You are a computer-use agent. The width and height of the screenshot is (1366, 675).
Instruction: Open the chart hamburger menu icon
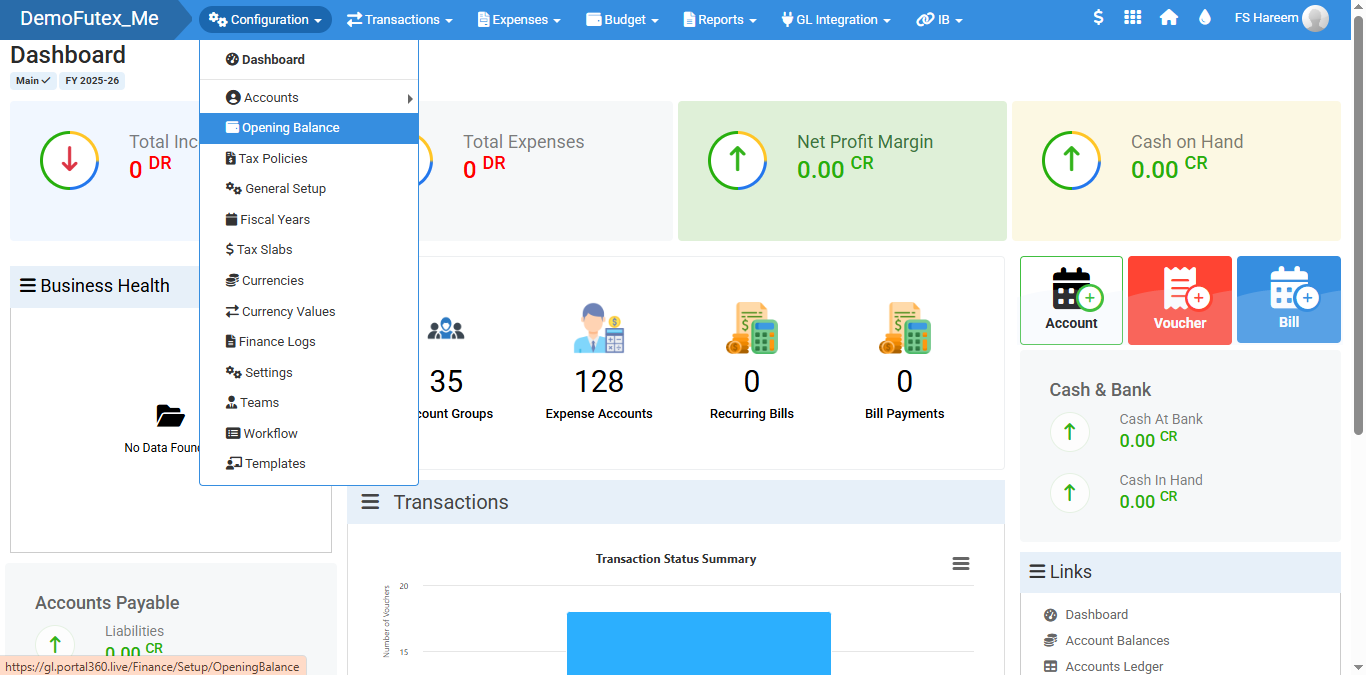click(961, 564)
